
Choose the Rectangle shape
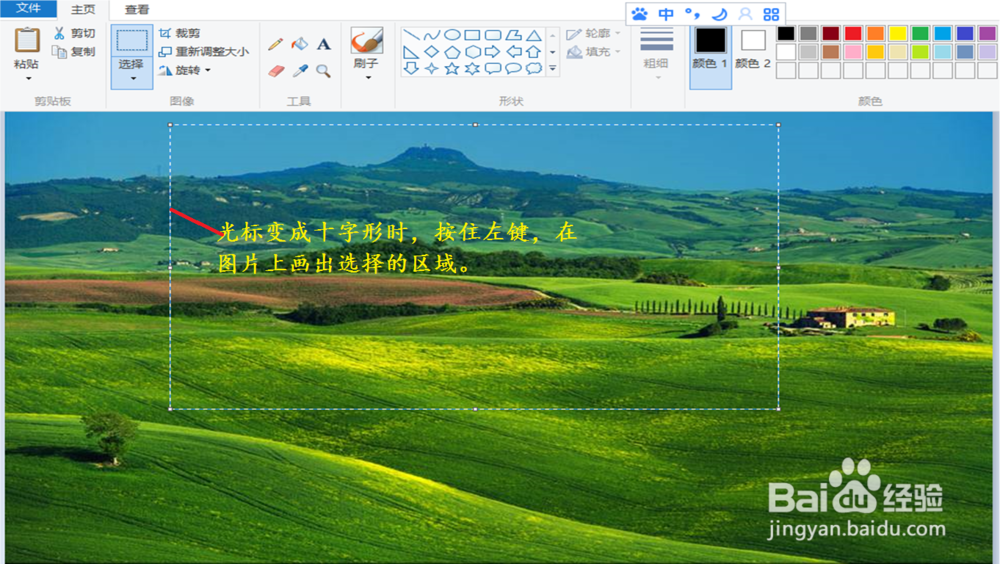coord(473,35)
